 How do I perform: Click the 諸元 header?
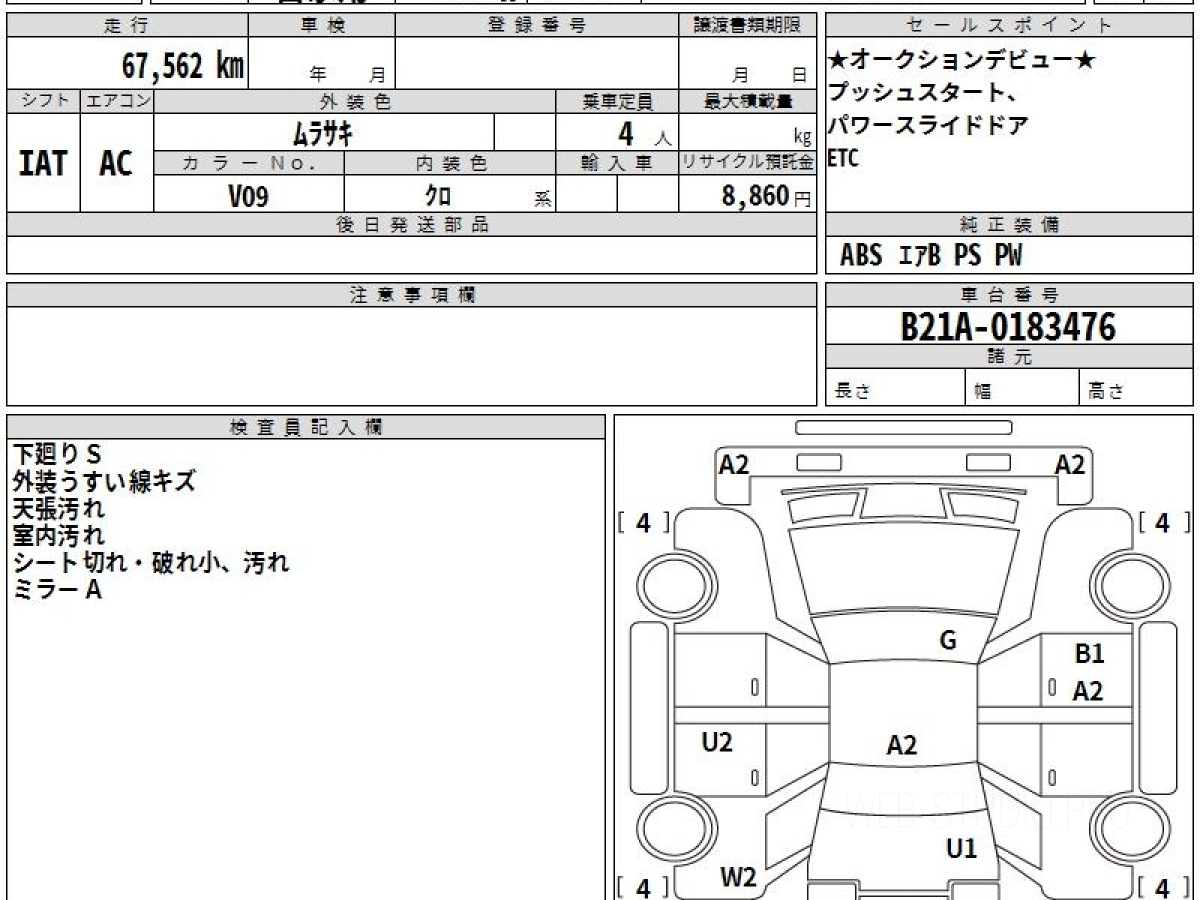[1009, 357]
